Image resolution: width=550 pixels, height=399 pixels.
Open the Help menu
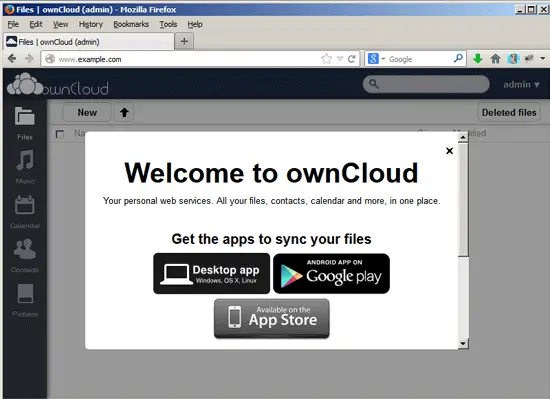pos(195,24)
